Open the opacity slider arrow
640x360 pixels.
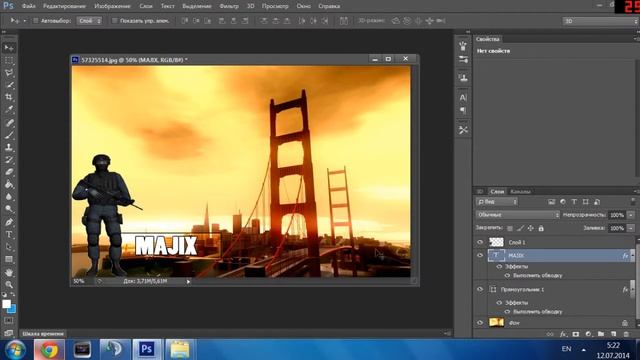631,215
